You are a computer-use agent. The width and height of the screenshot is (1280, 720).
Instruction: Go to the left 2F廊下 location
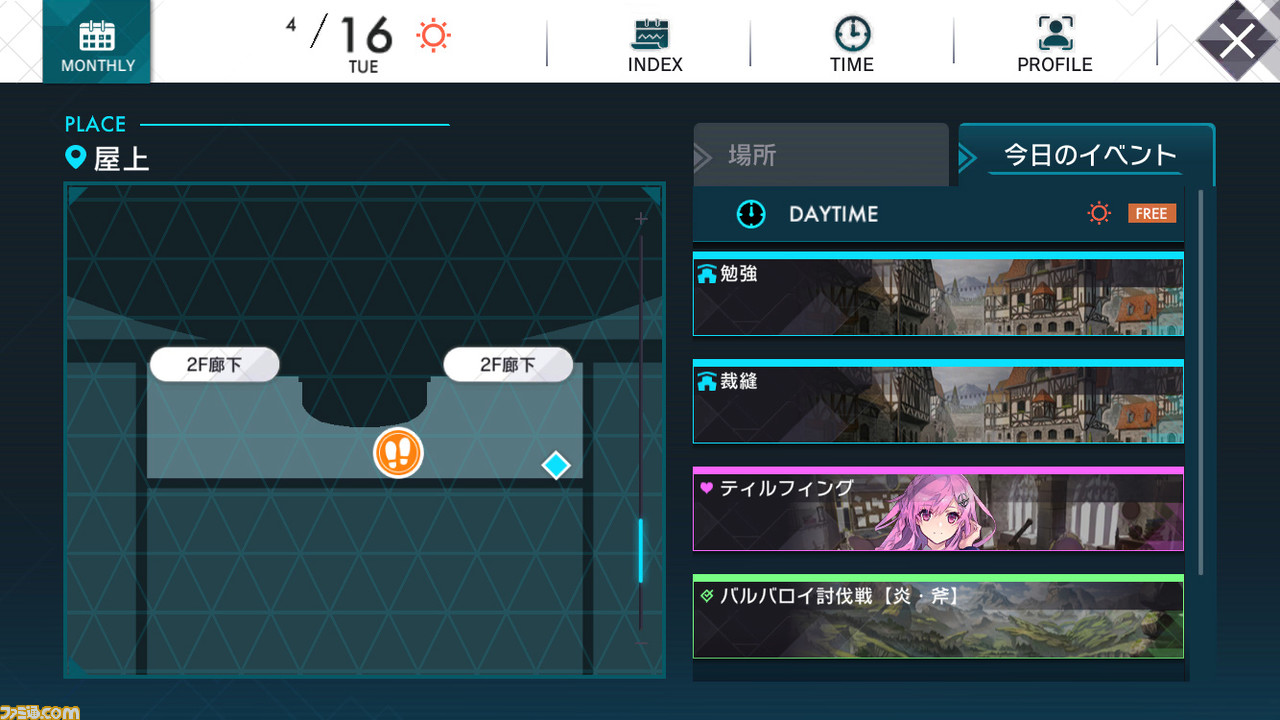(215, 365)
